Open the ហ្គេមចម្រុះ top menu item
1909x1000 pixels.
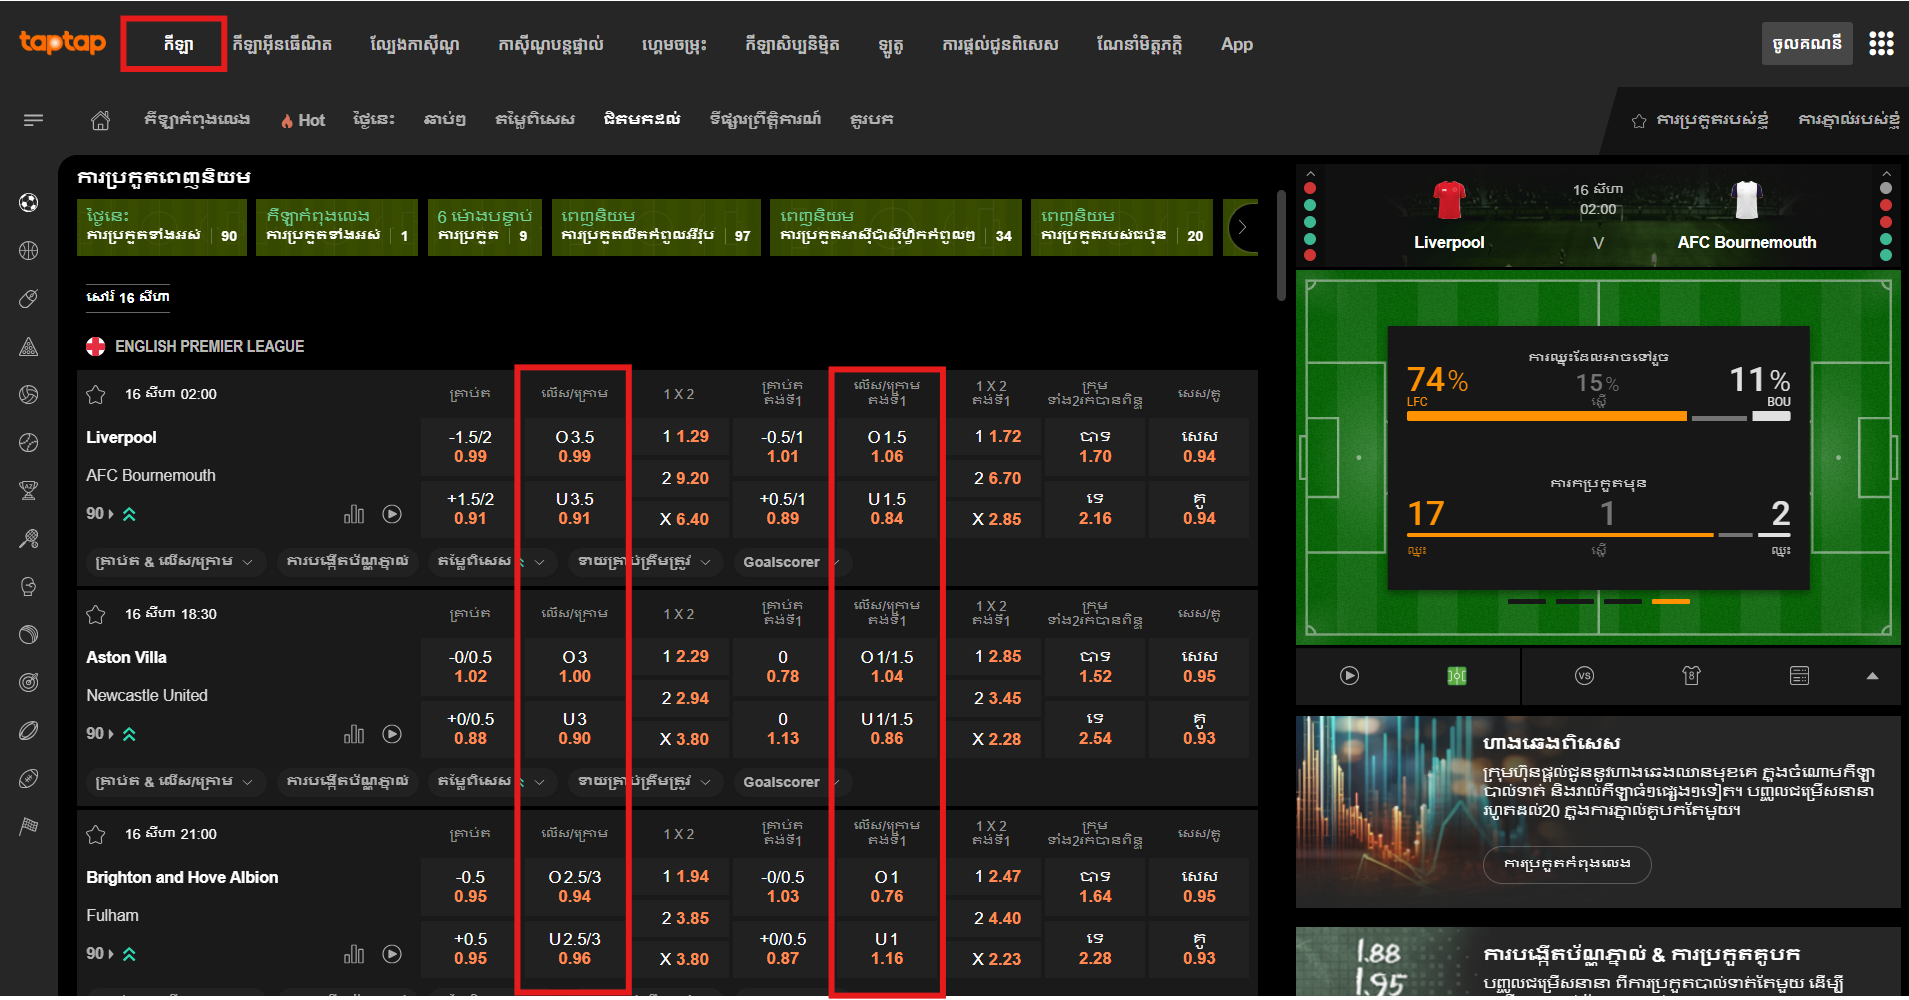click(674, 44)
